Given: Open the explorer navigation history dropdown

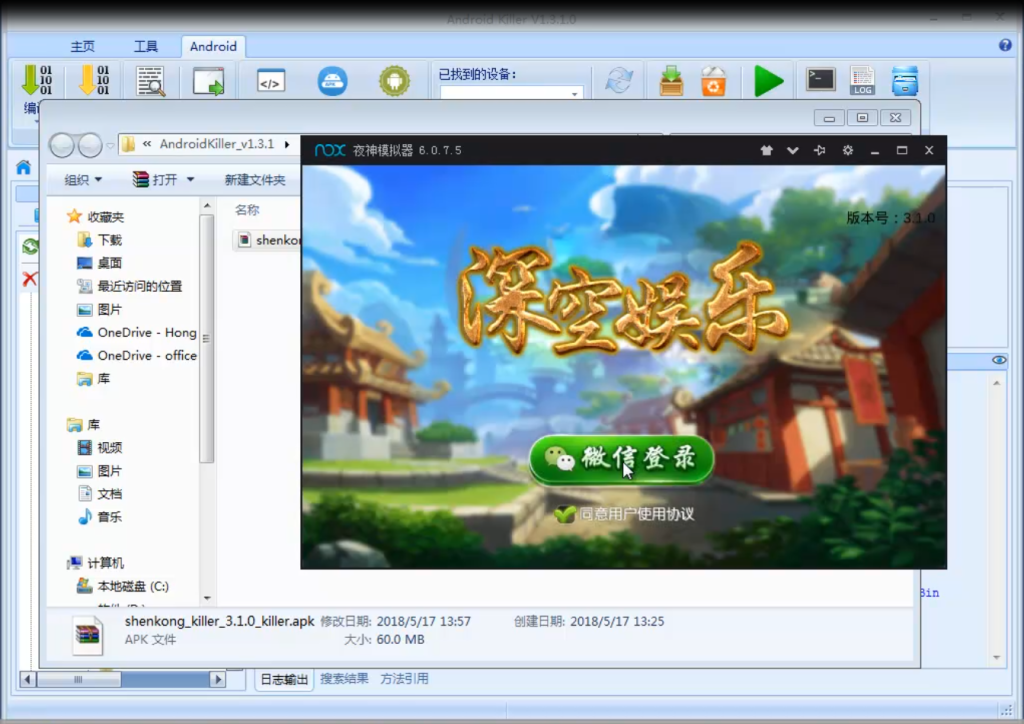Looking at the screenshot, I should coord(110,145).
